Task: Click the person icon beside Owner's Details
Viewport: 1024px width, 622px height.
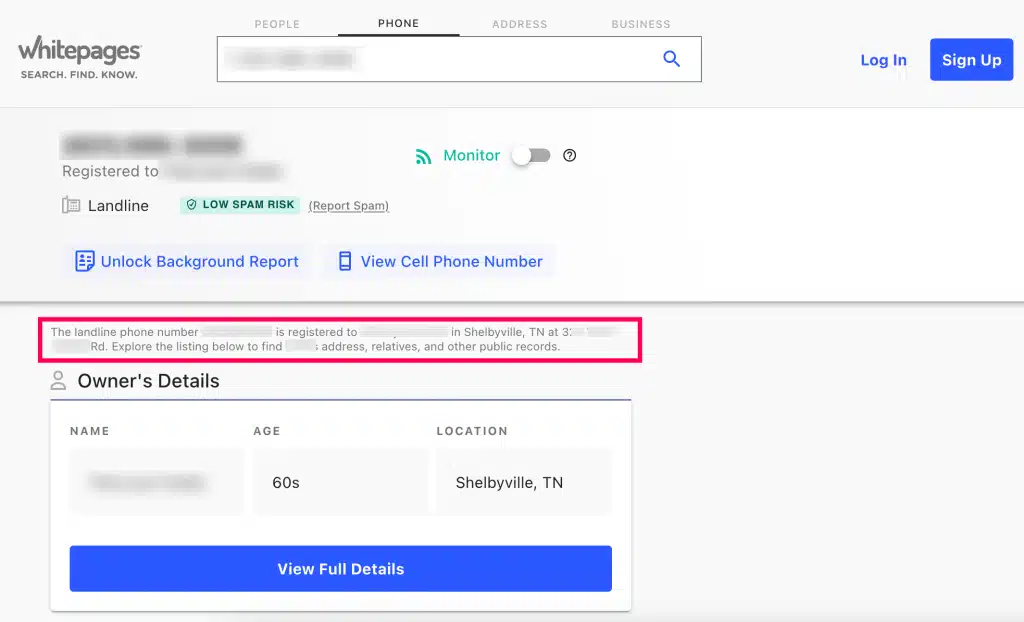Action: (x=58, y=381)
